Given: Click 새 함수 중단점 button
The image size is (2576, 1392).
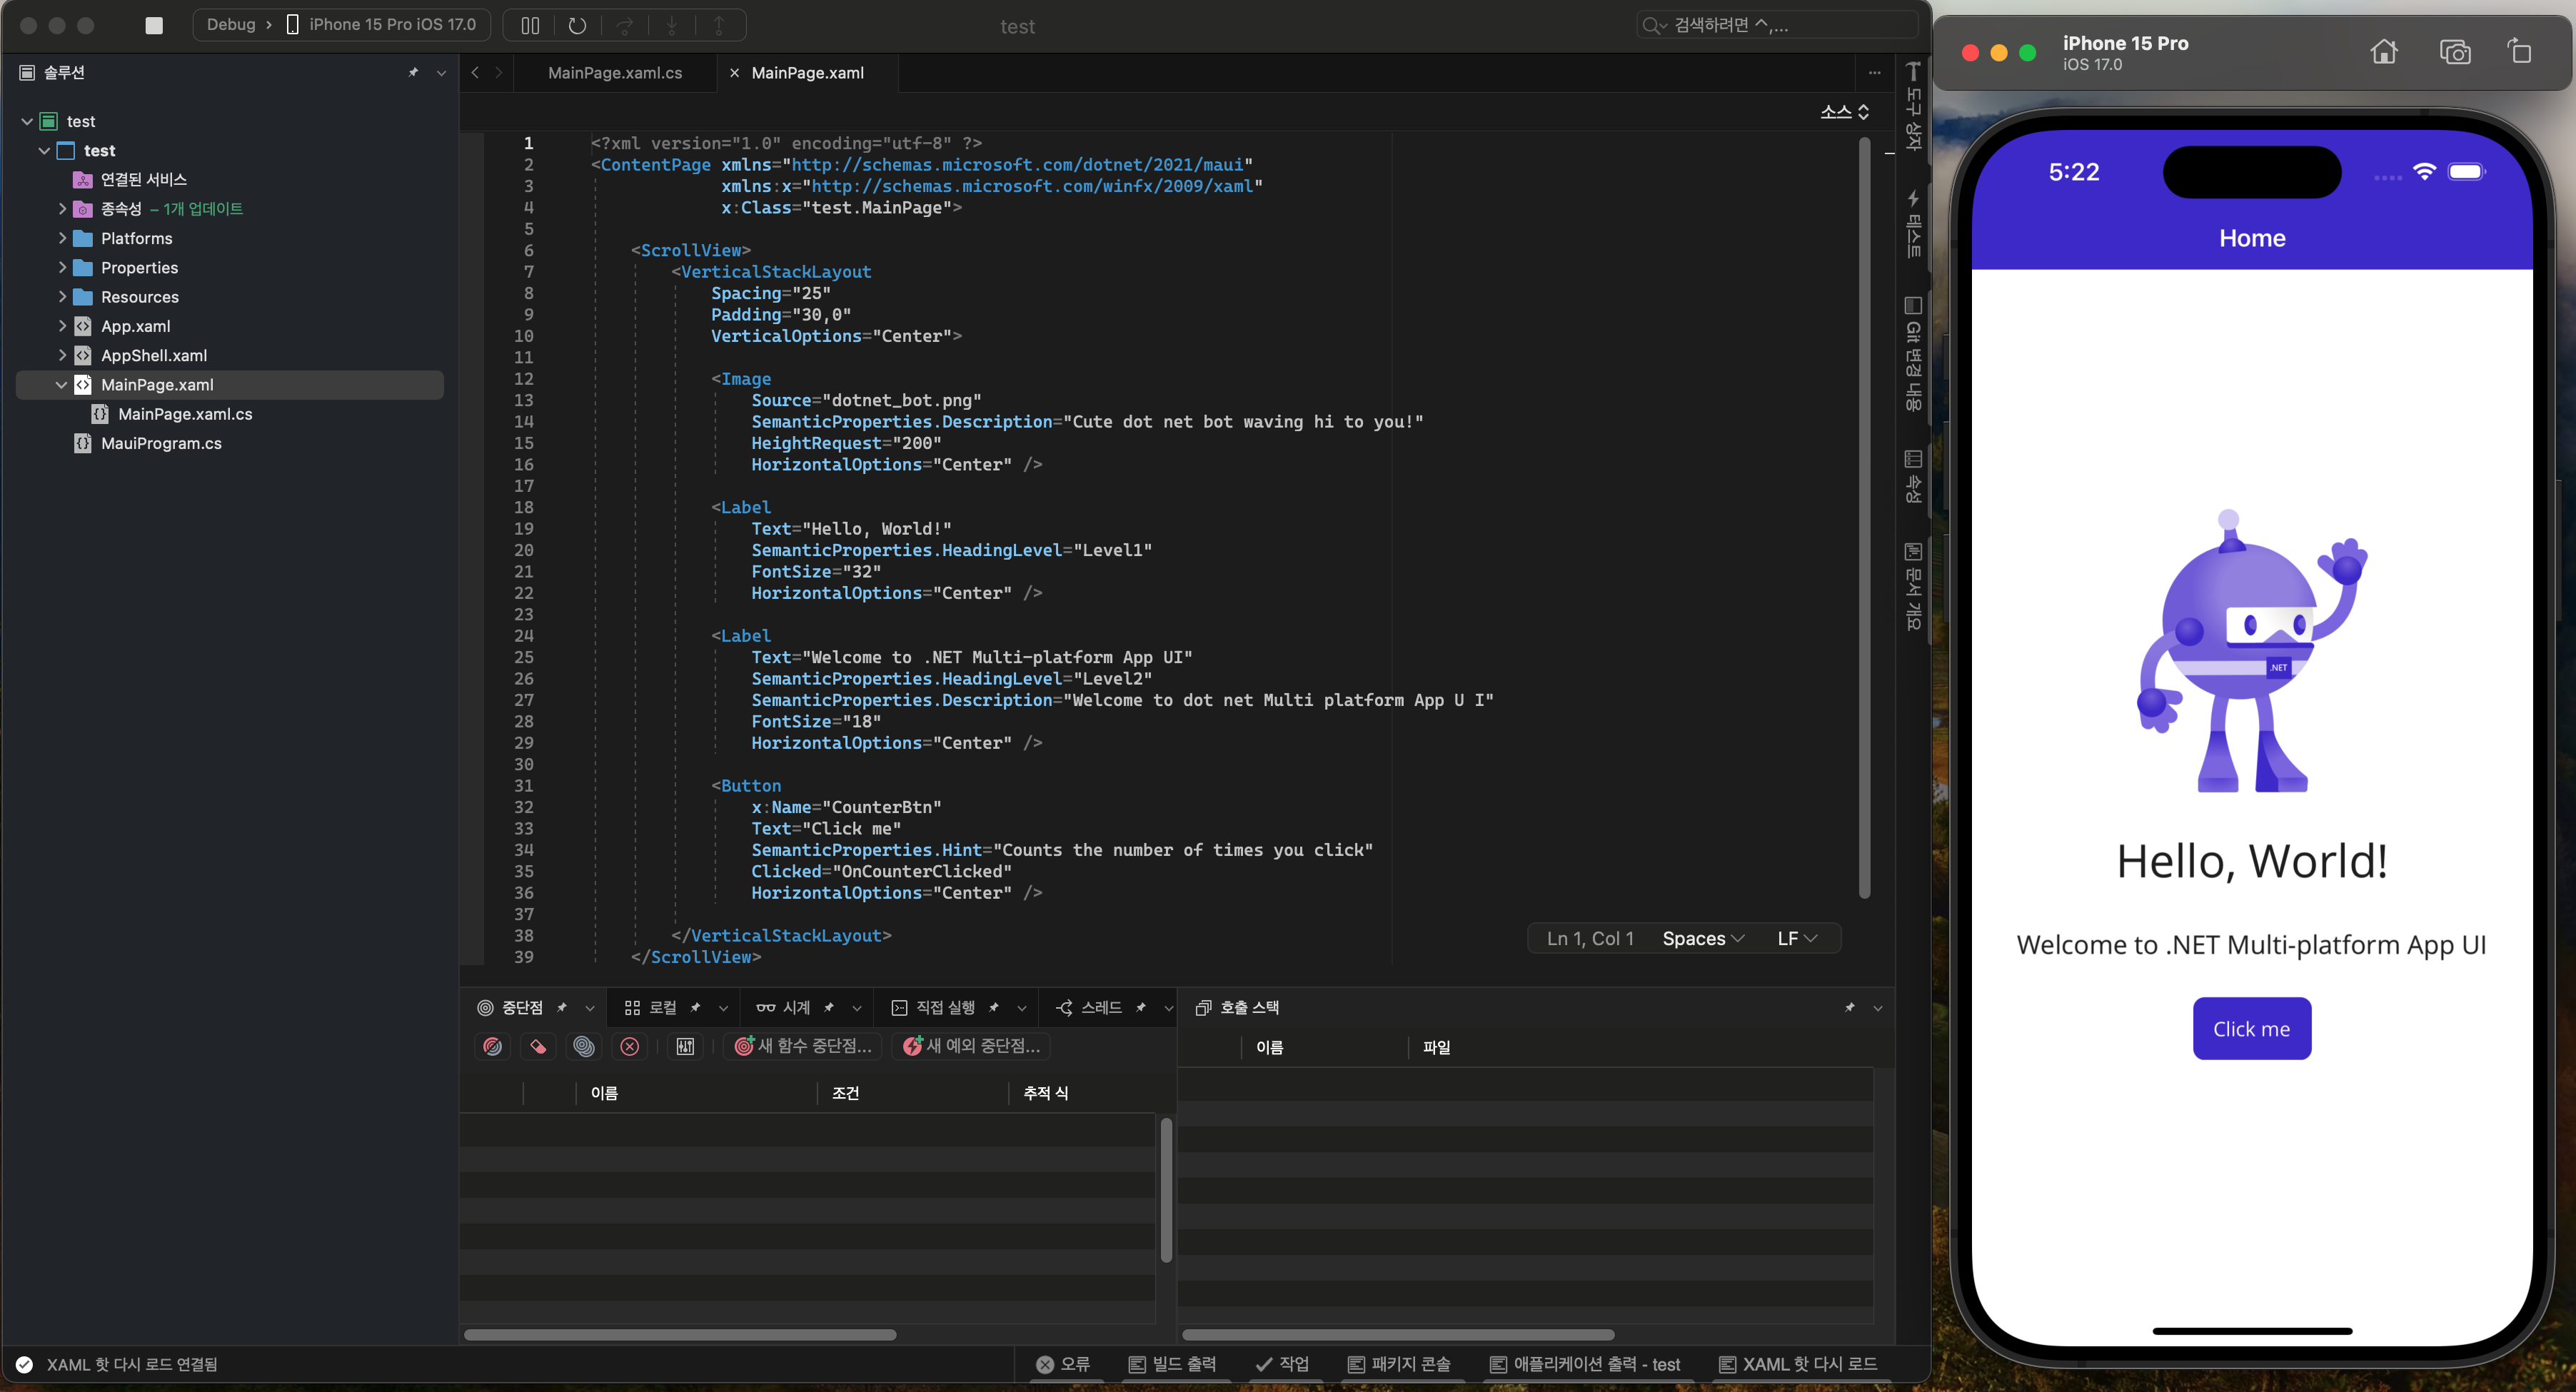Looking at the screenshot, I should [804, 1046].
